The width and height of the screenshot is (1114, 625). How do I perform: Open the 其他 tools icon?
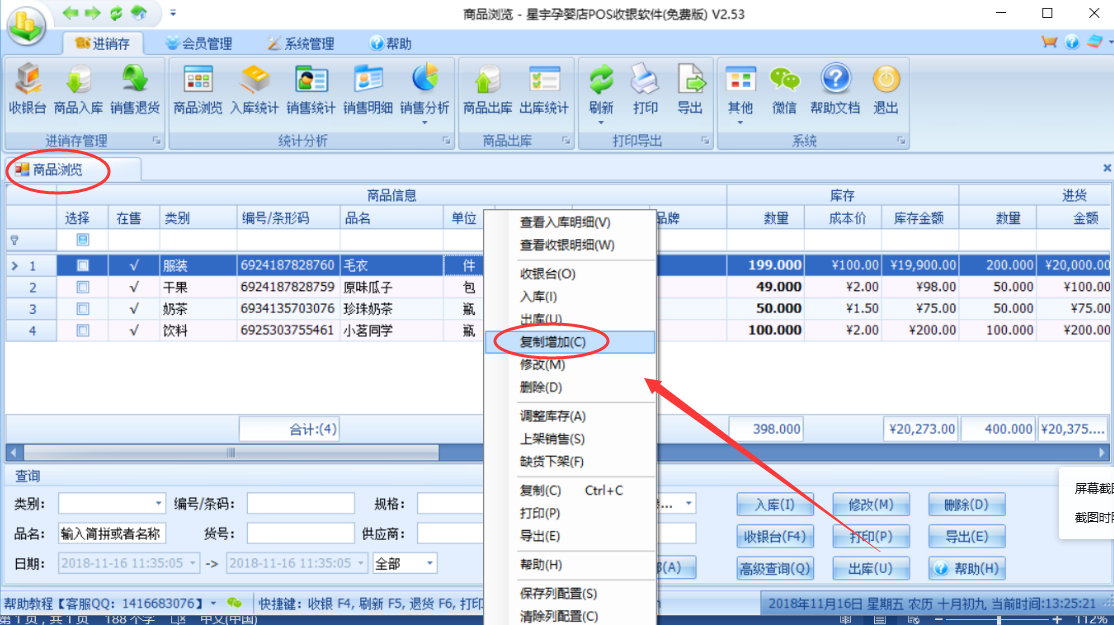(x=740, y=80)
